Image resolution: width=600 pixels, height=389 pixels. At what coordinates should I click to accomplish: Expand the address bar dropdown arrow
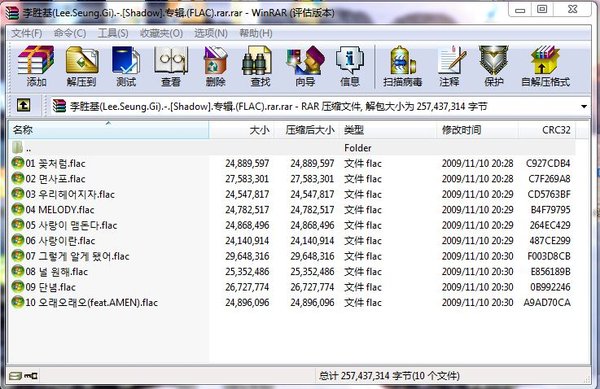[584, 106]
